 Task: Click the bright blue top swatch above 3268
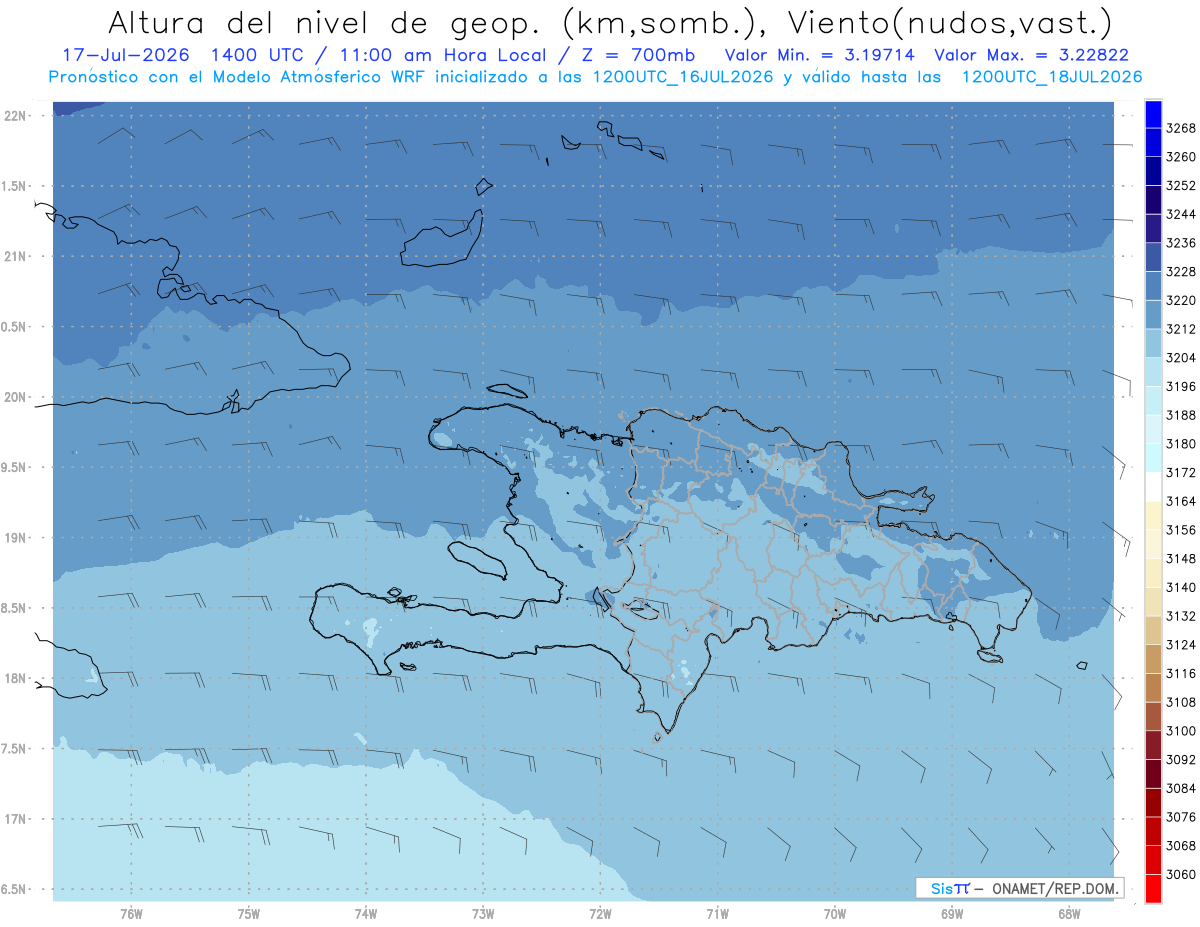[x=1153, y=114]
